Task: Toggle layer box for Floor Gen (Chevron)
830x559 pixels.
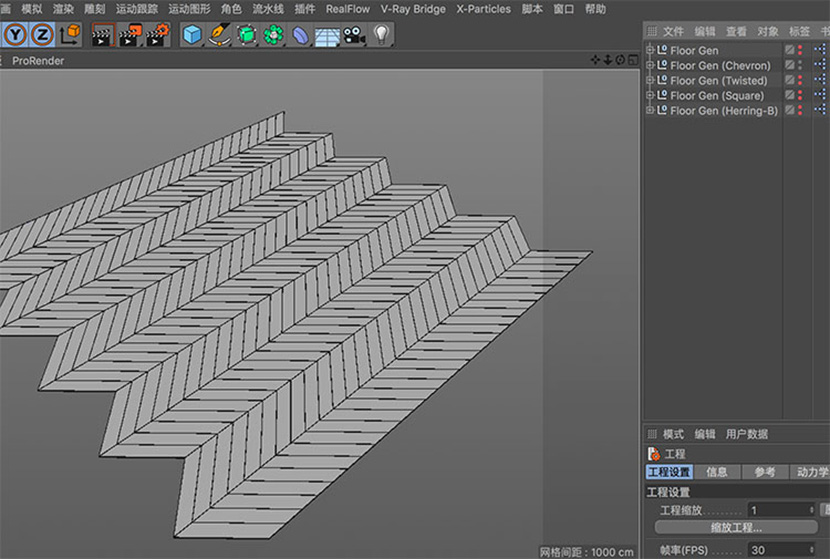Action: point(790,65)
